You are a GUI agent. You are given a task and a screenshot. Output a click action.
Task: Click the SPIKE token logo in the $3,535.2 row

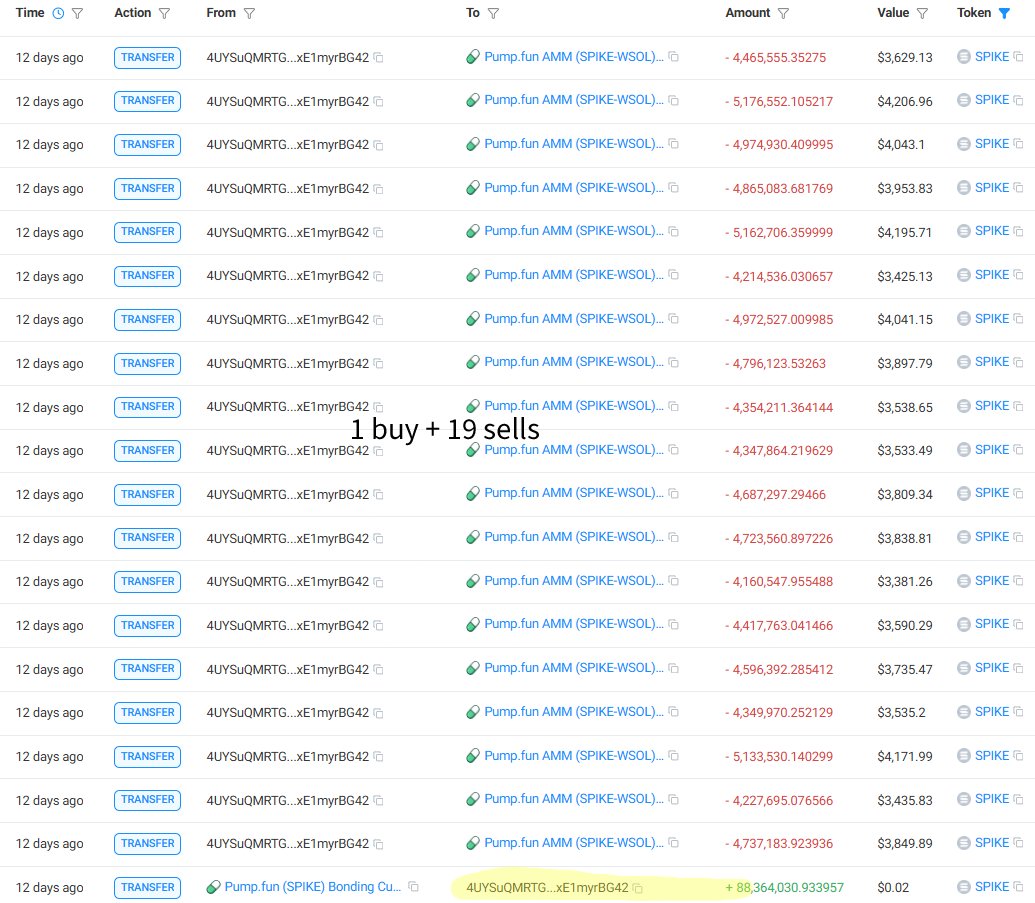pos(964,712)
